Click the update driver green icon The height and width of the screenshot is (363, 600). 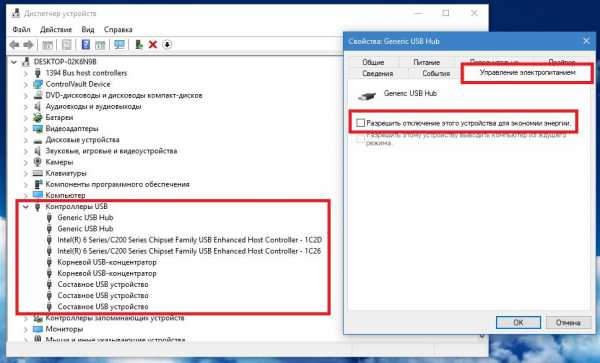click(139, 45)
